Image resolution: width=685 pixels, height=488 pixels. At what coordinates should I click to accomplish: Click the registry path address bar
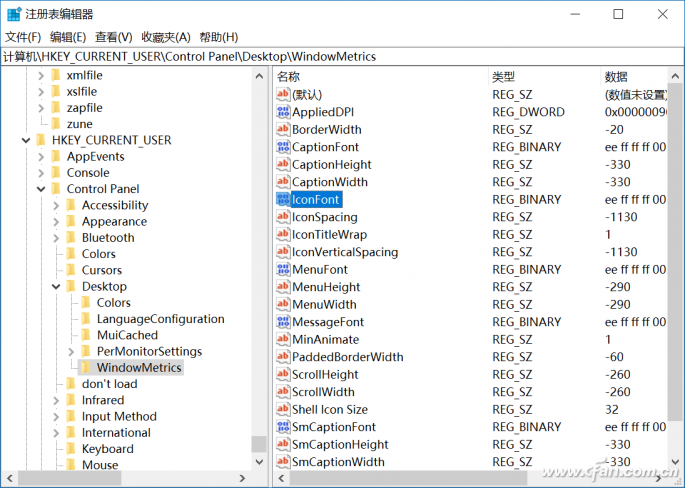(340, 57)
